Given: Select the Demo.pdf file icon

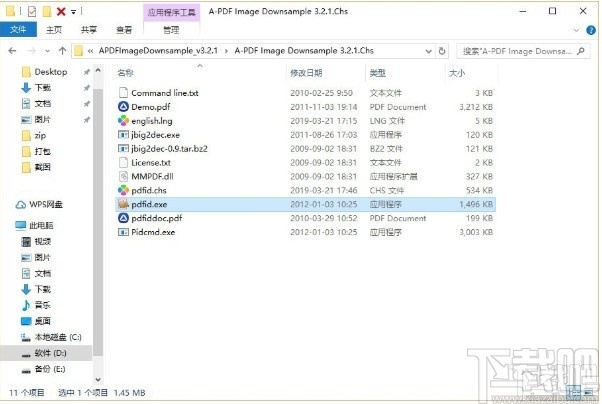Looking at the screenshot, I should [123, 107].
